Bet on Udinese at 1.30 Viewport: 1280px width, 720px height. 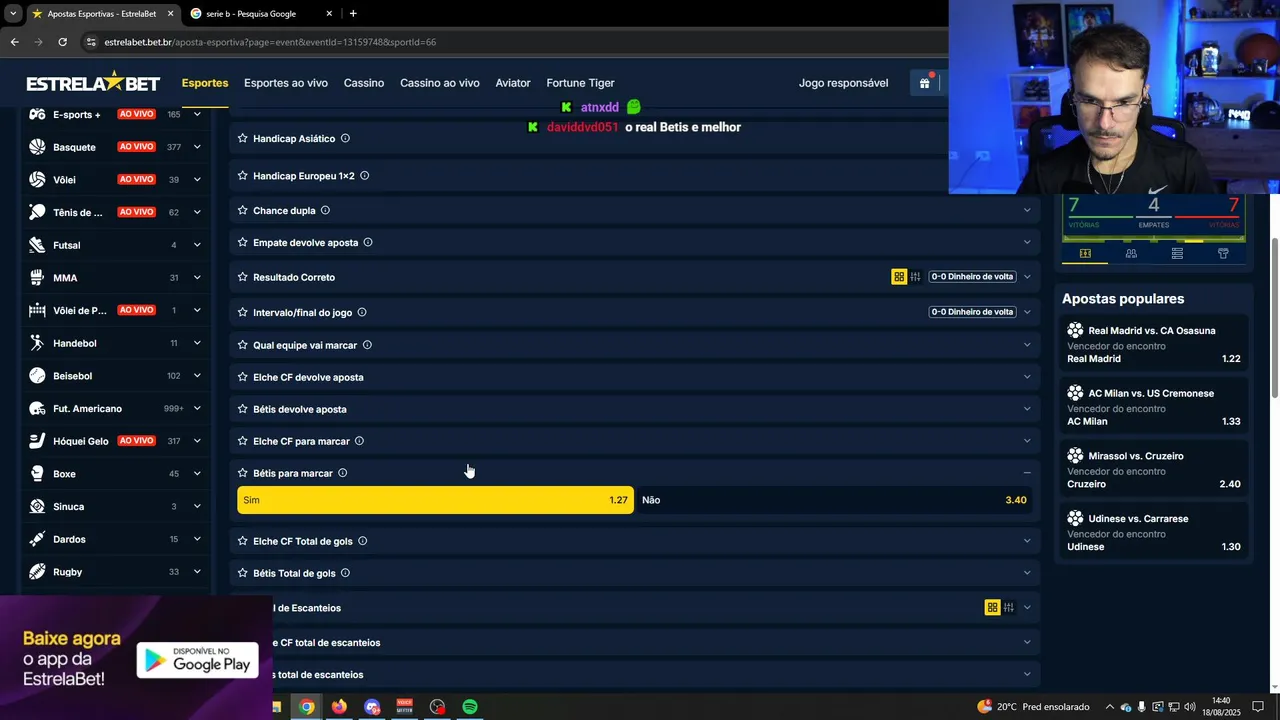[1154, 533]
